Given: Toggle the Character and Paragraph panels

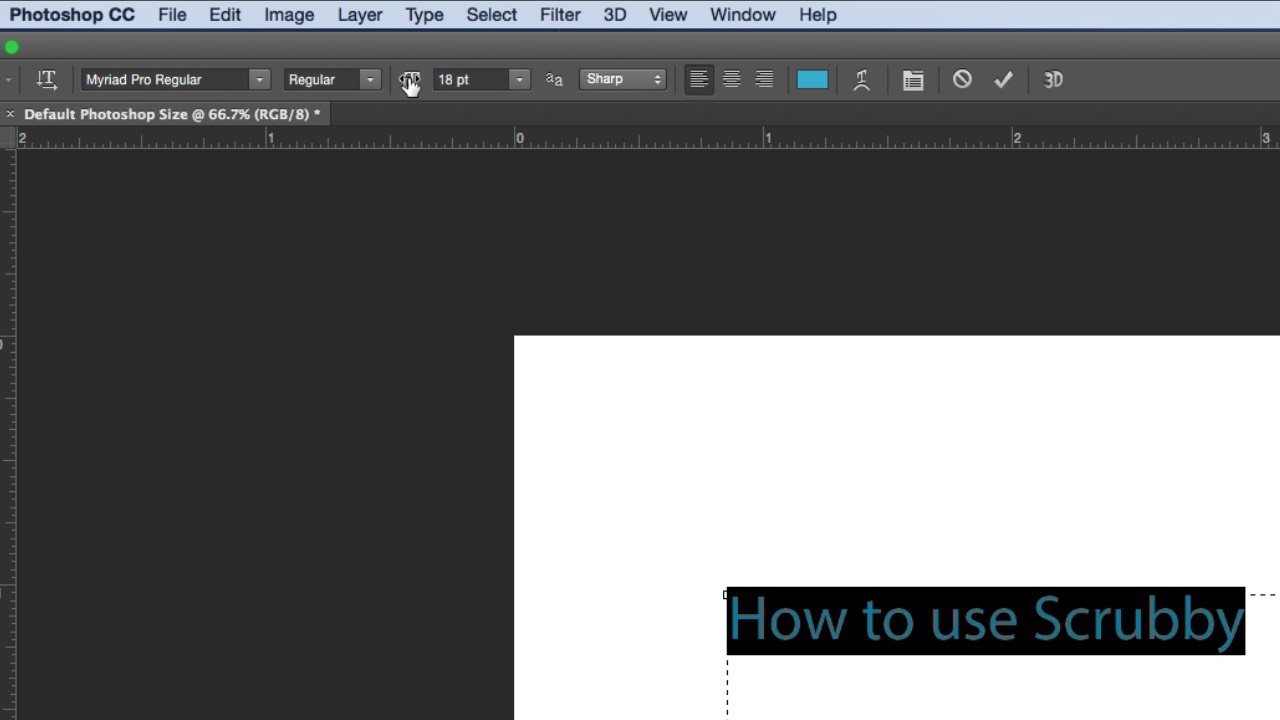Looking at the screenshot, I should pos(913,79).
